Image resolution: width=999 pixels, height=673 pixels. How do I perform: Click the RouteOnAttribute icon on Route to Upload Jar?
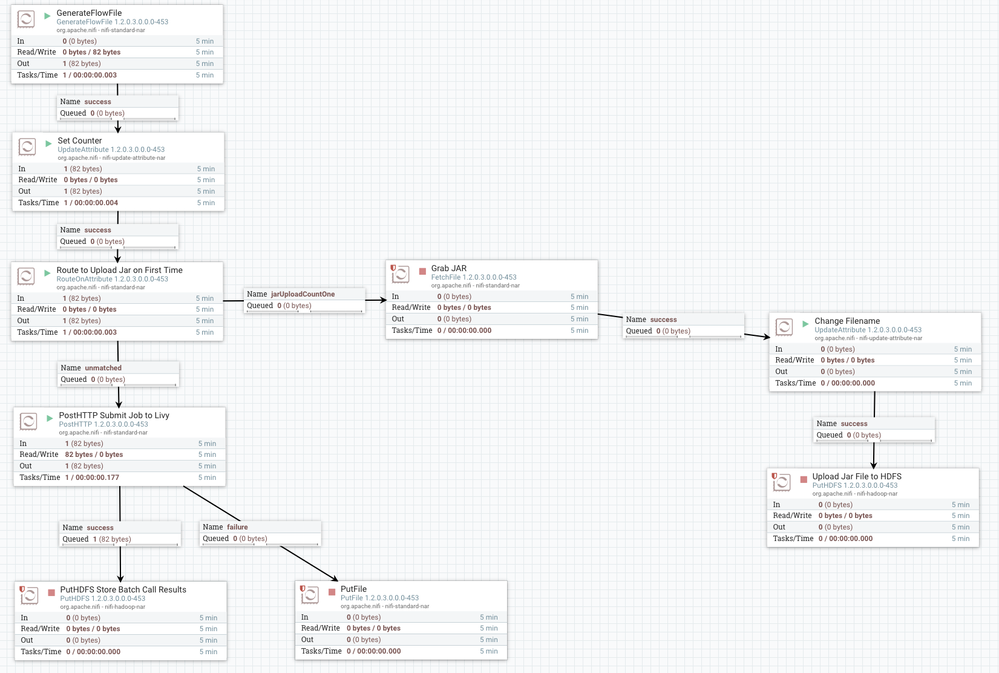tap(26, 274)
